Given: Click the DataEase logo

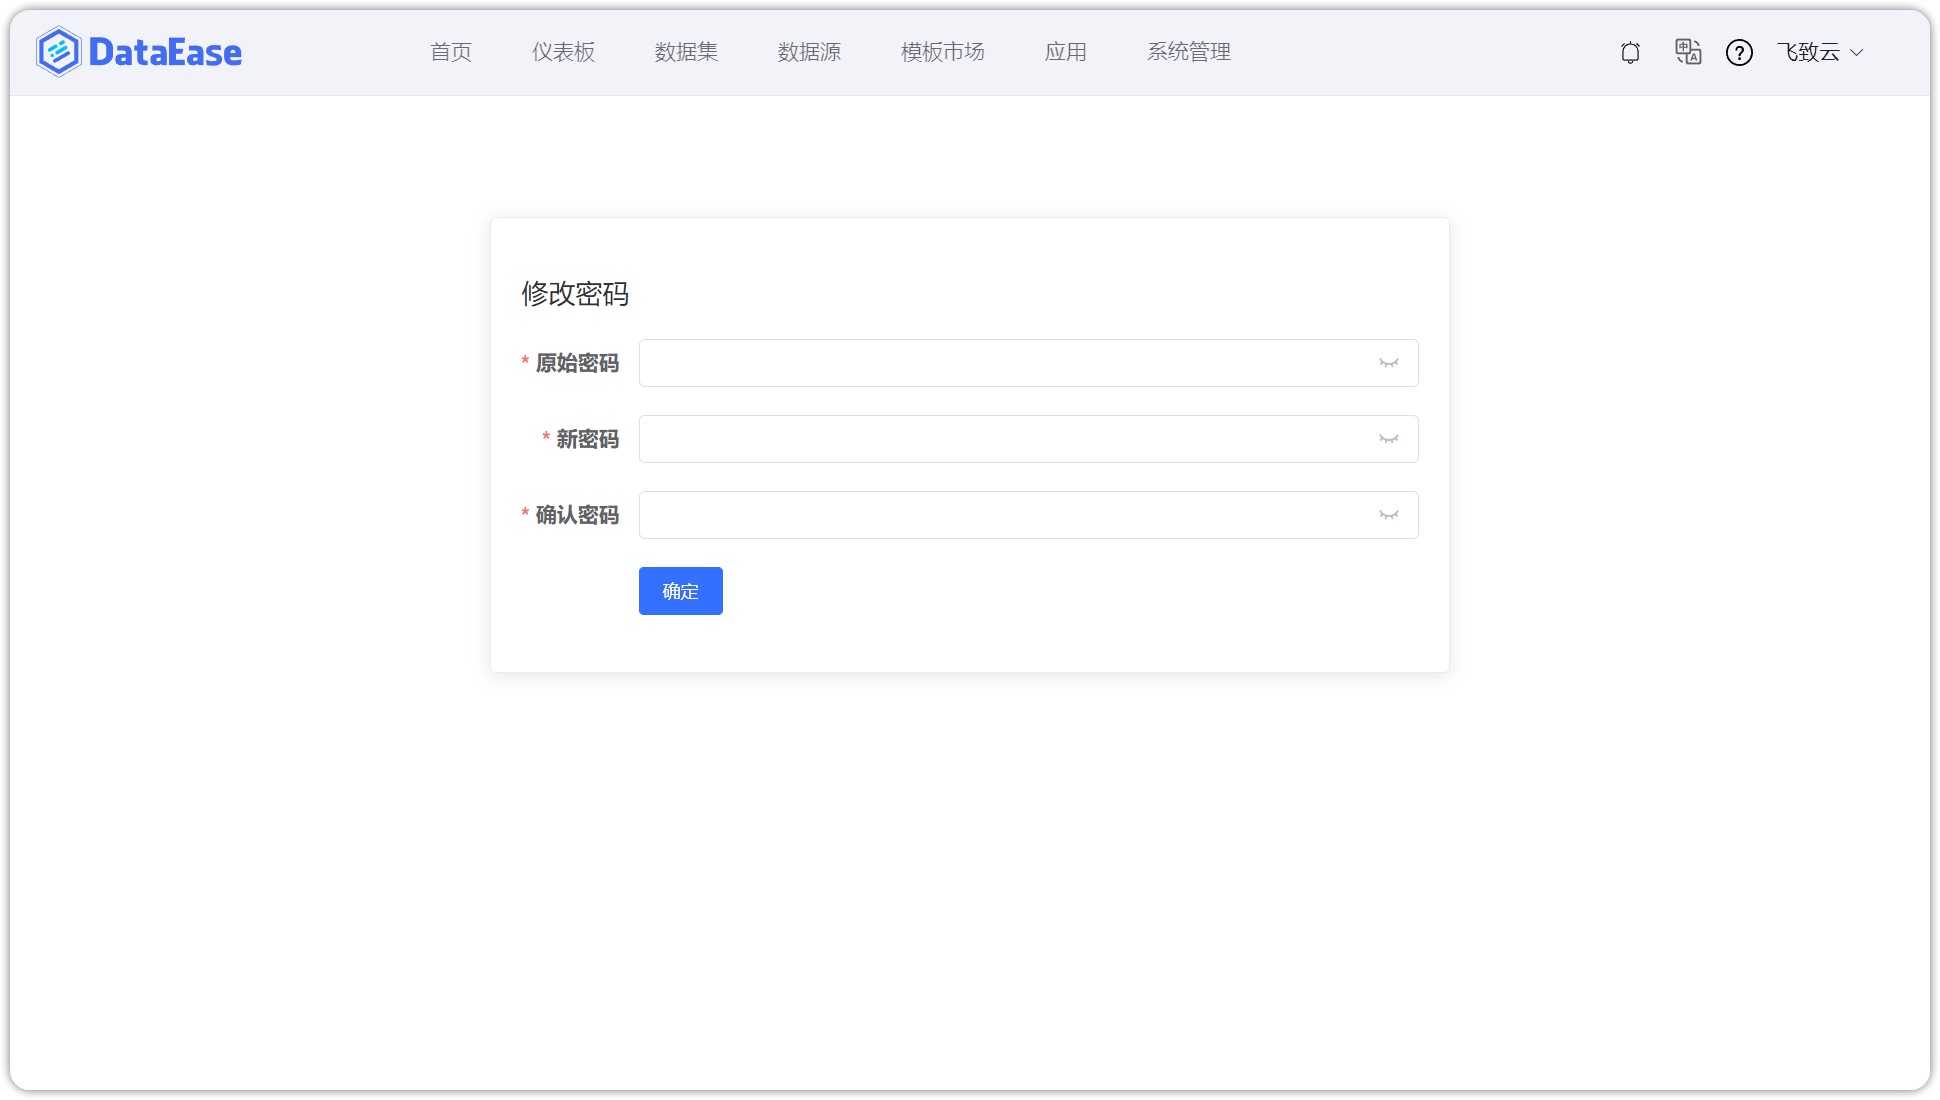Looking at the screenshot, I should tap(139, 52).
